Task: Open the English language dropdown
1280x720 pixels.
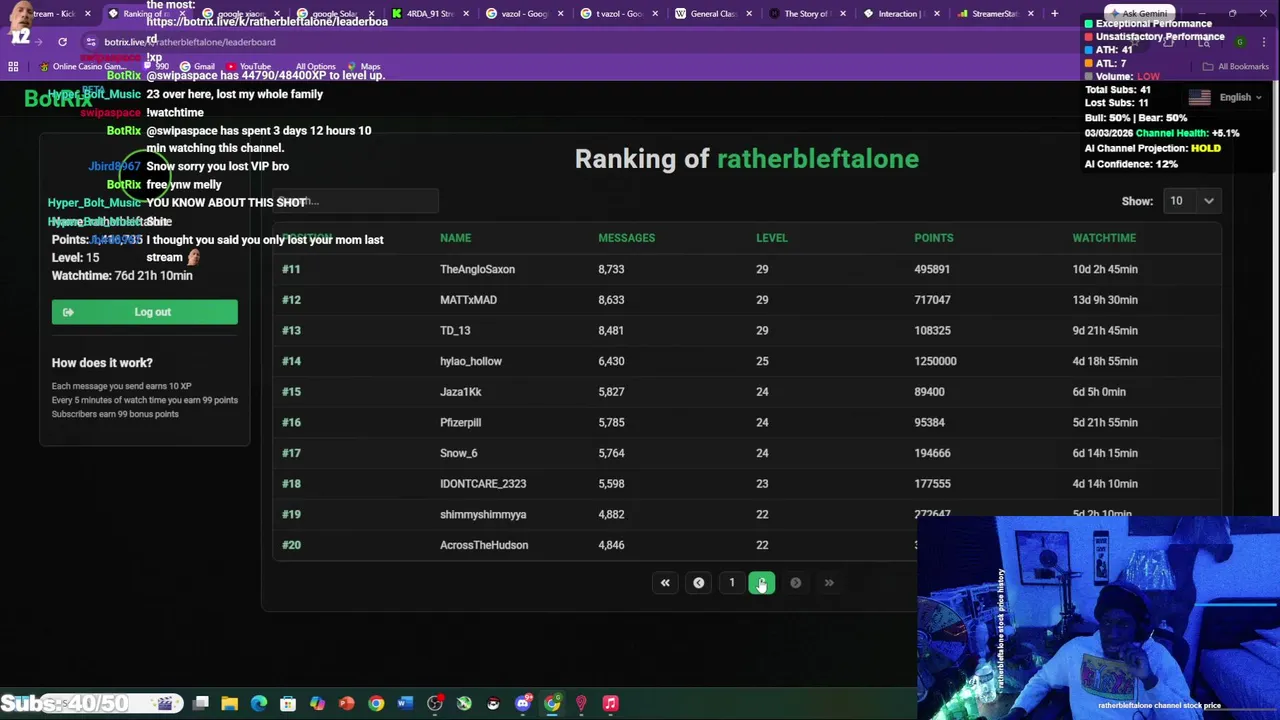Action: point(1225,97)
